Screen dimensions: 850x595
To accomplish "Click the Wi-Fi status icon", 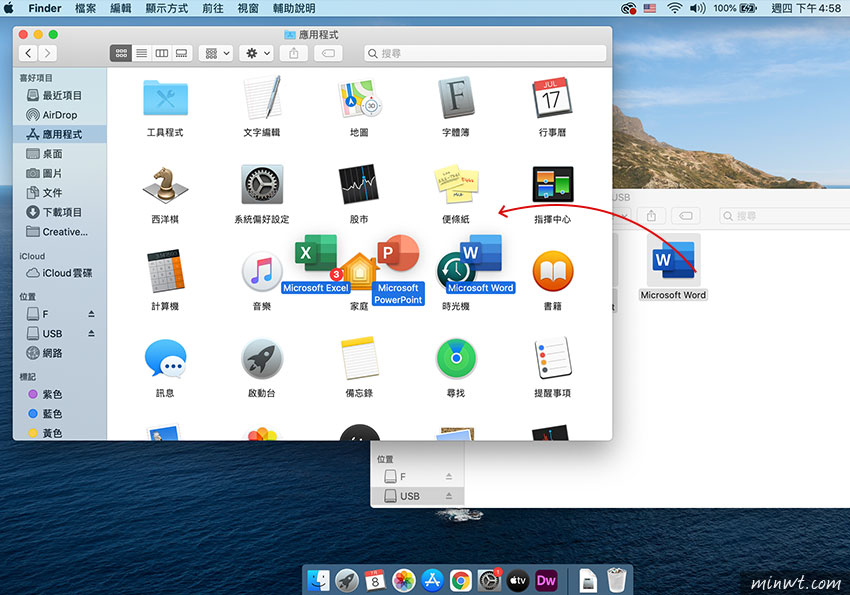I will [674, 8].
